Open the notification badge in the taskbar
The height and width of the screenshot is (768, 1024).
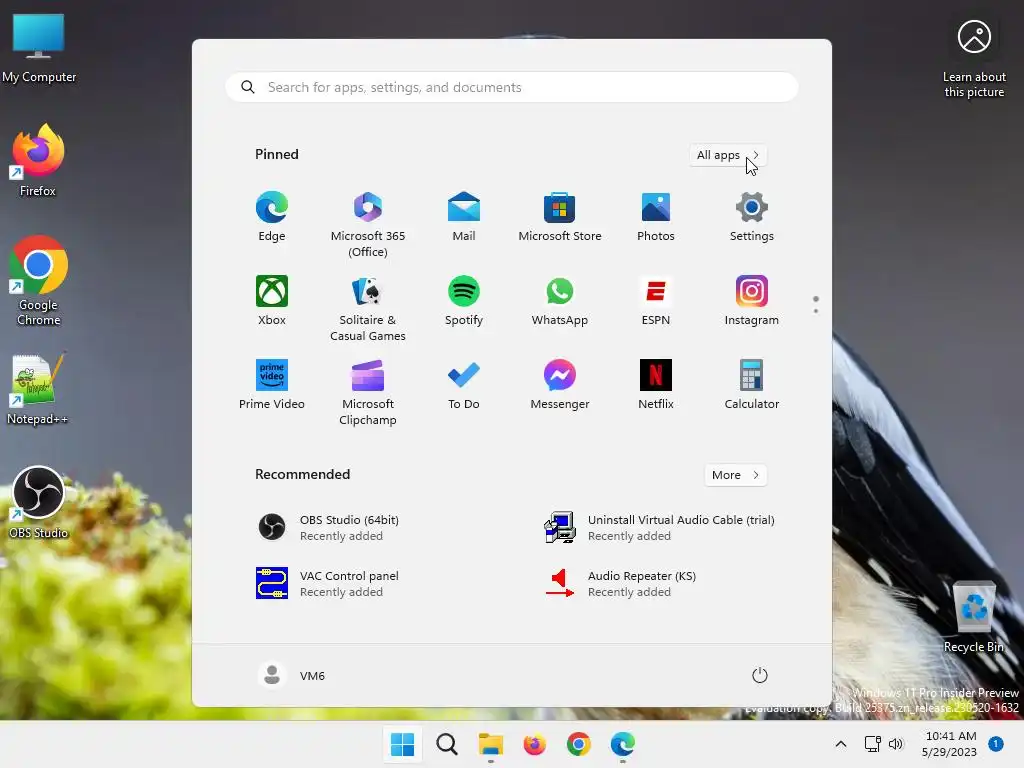(996, 744)
